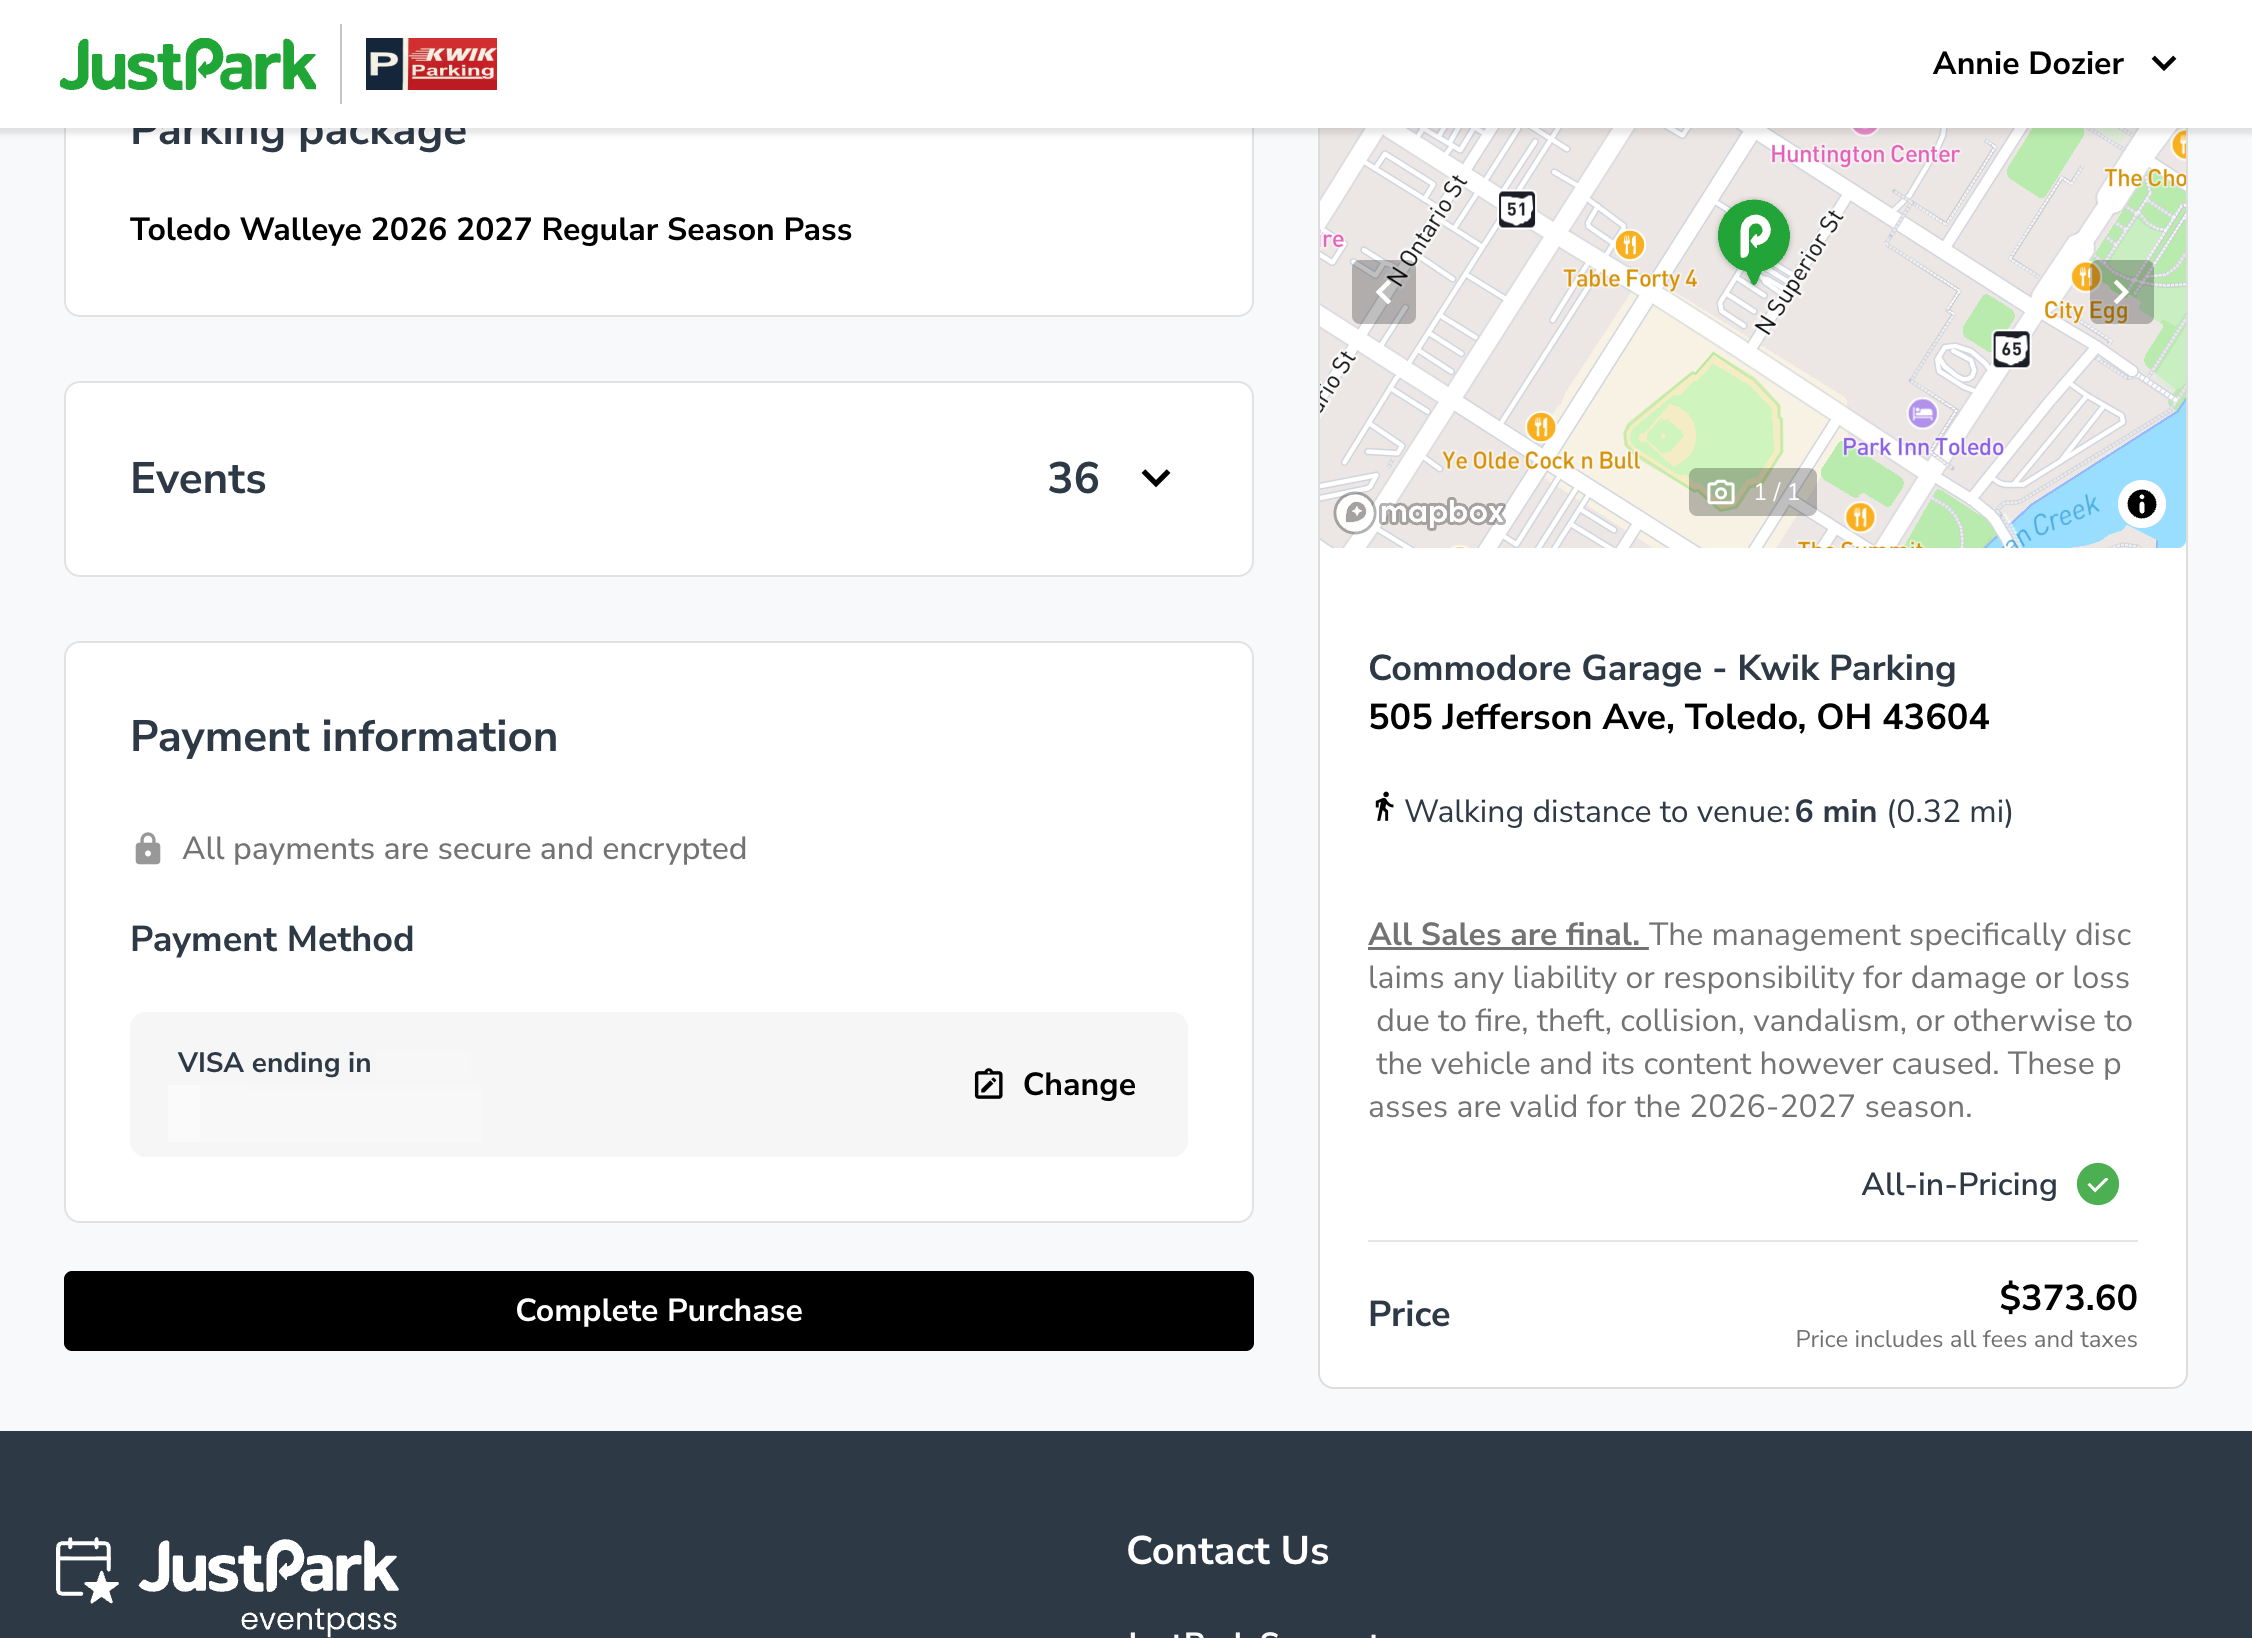This screenshot has height=1638, width=2252.
Task: Click the 505 Jefferson Ave address
Action: pyautogui.click(x=1678, y=717)
